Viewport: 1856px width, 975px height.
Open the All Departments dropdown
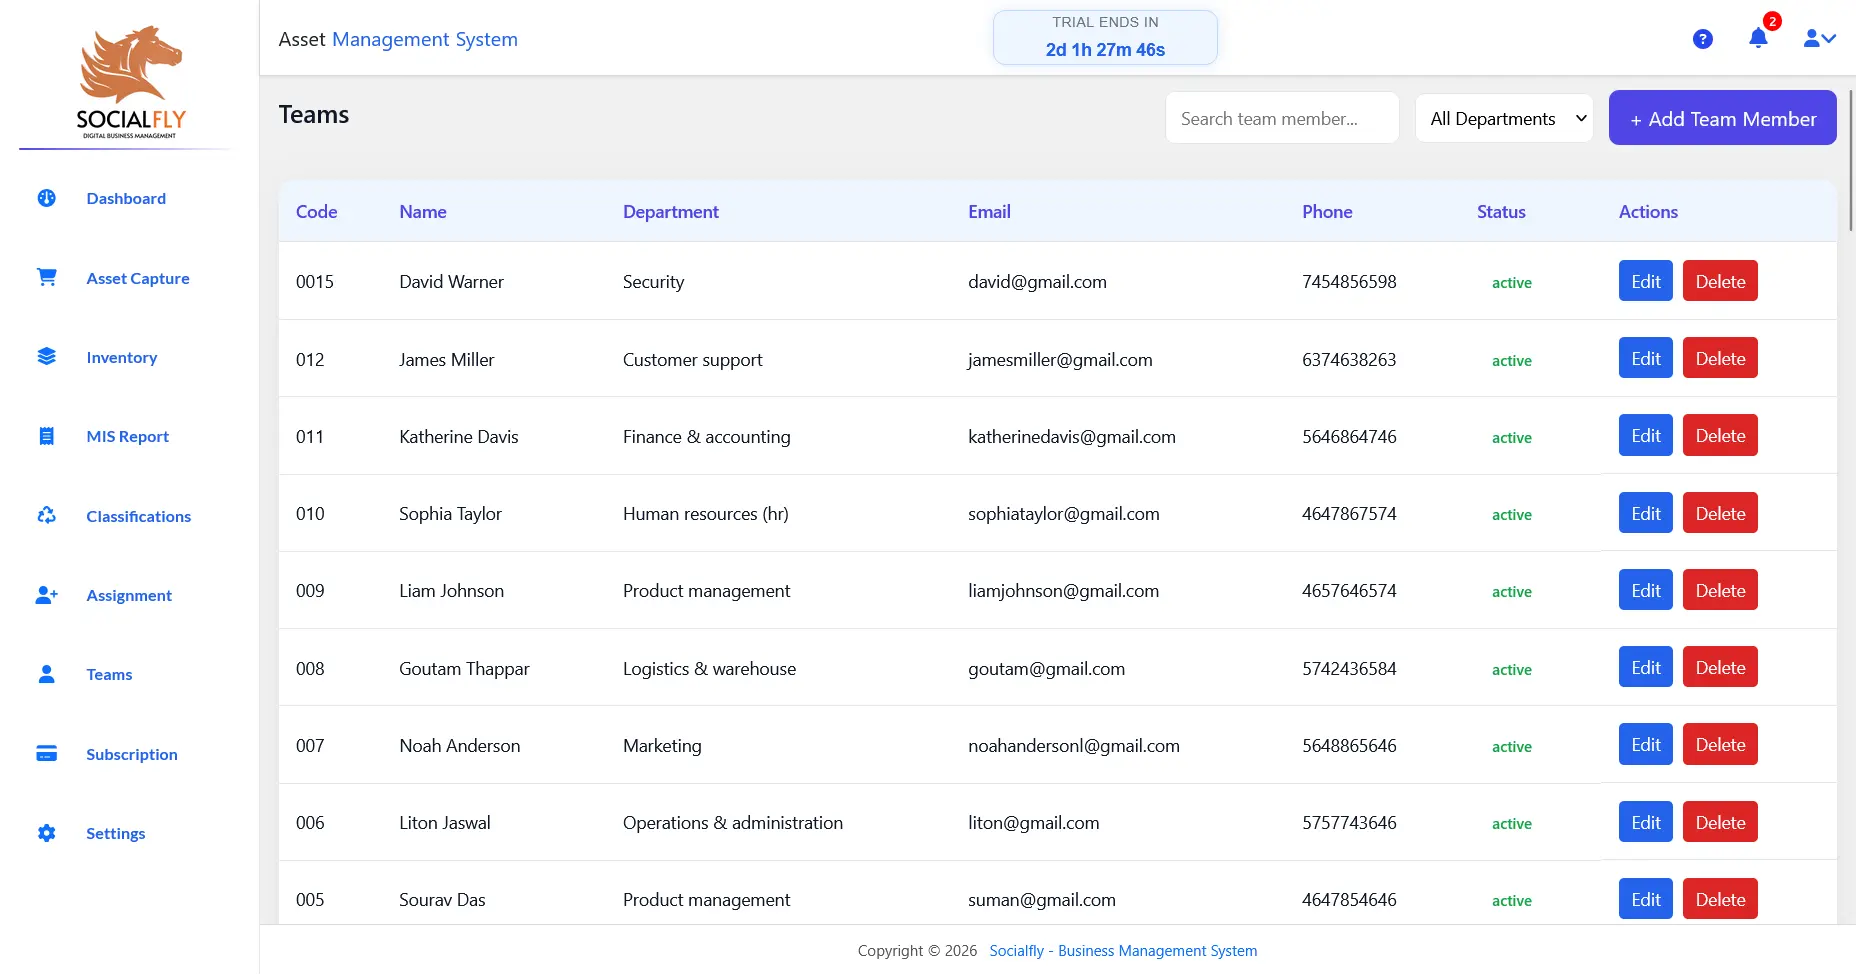[1504, 118]
